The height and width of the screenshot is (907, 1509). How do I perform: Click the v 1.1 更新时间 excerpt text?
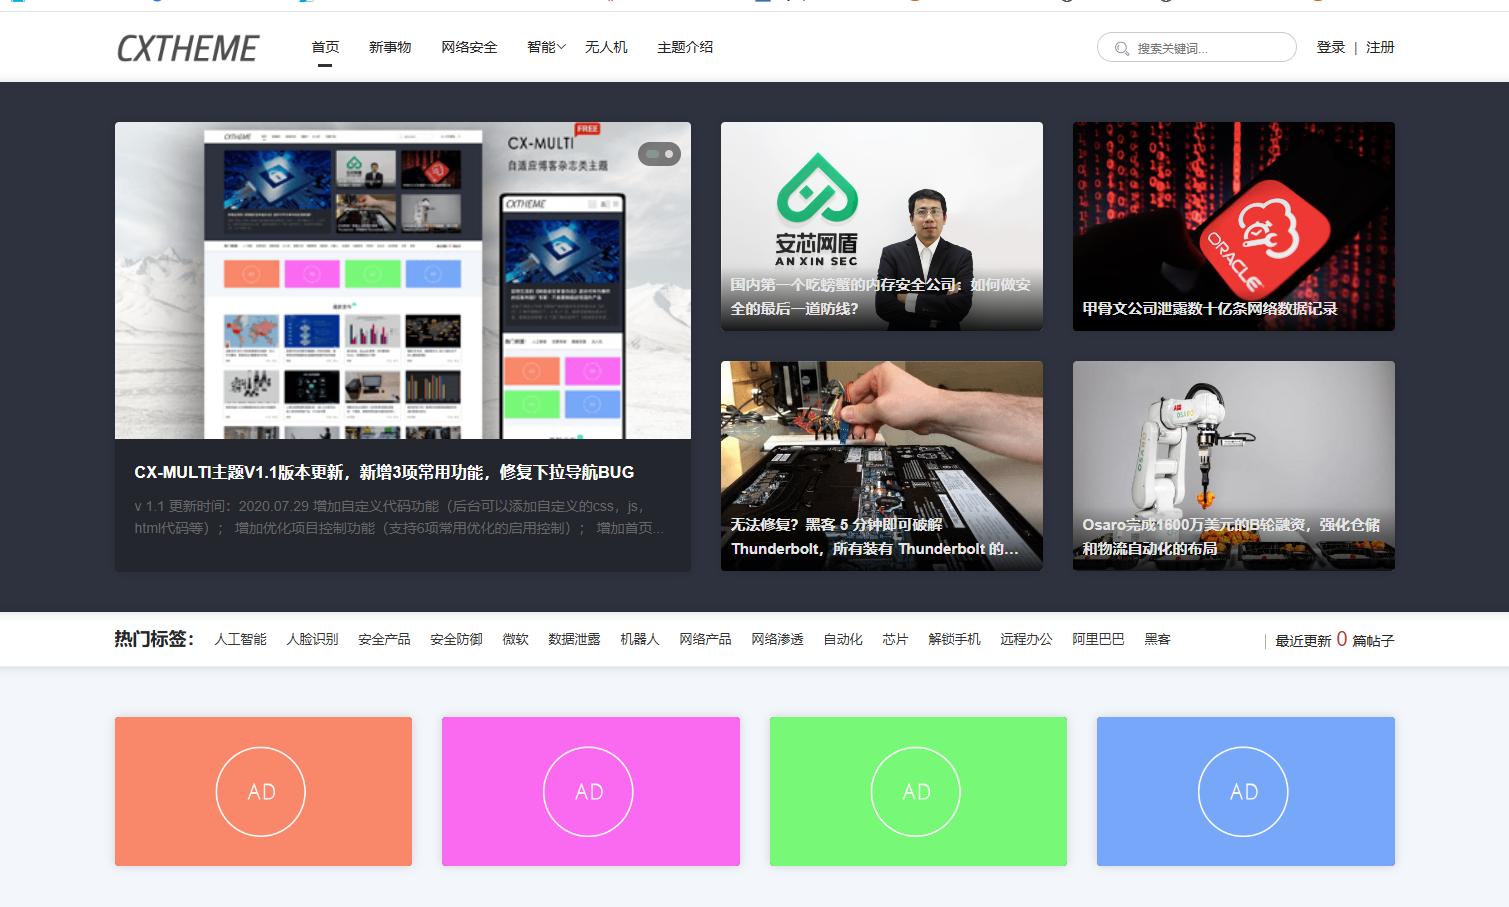click(398, 517)
